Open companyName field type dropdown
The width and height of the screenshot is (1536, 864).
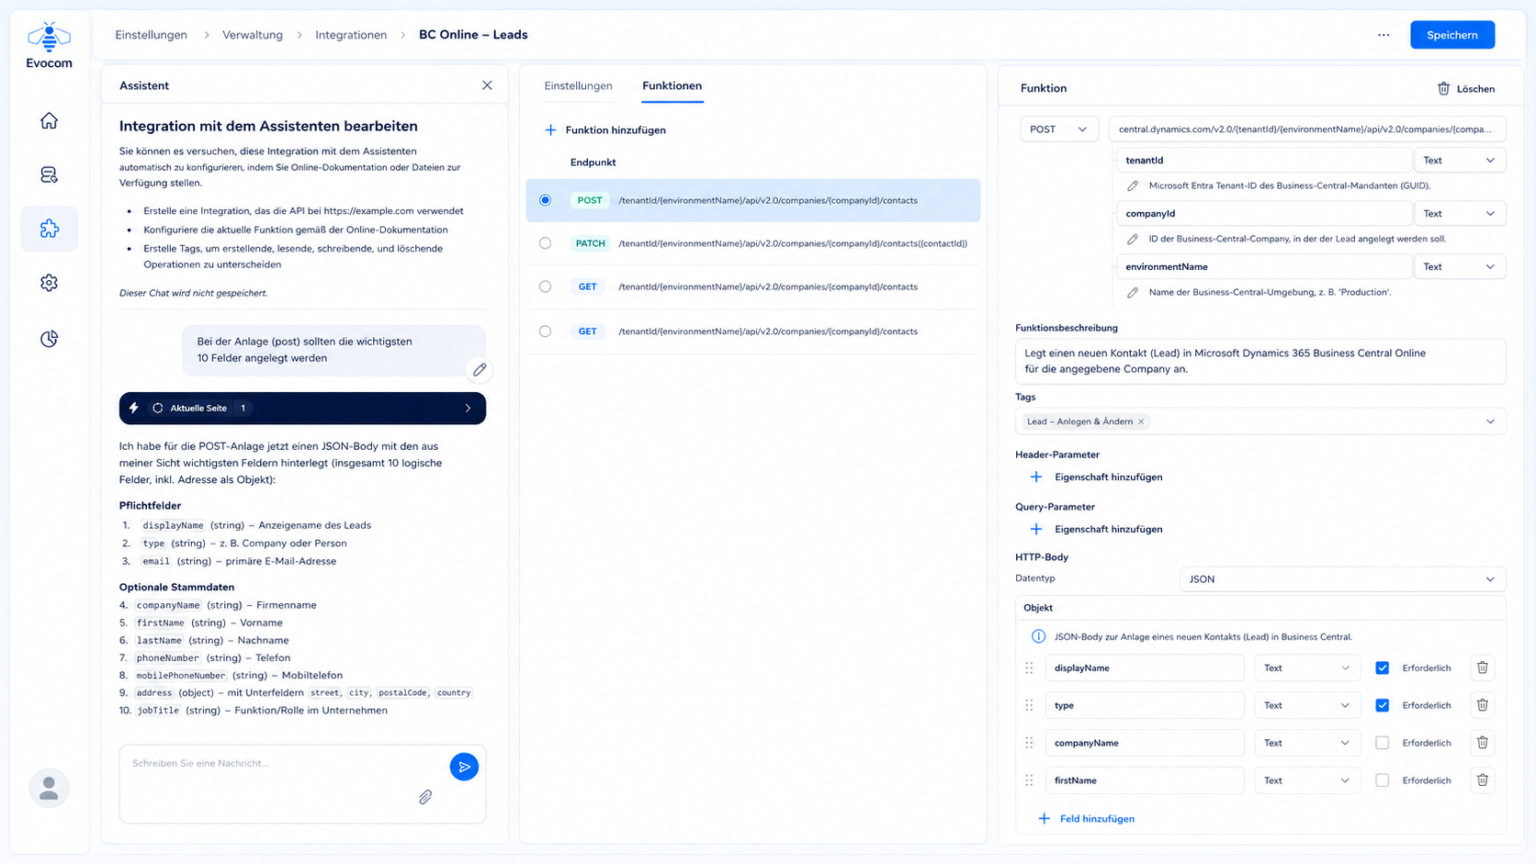[1307, 743]
